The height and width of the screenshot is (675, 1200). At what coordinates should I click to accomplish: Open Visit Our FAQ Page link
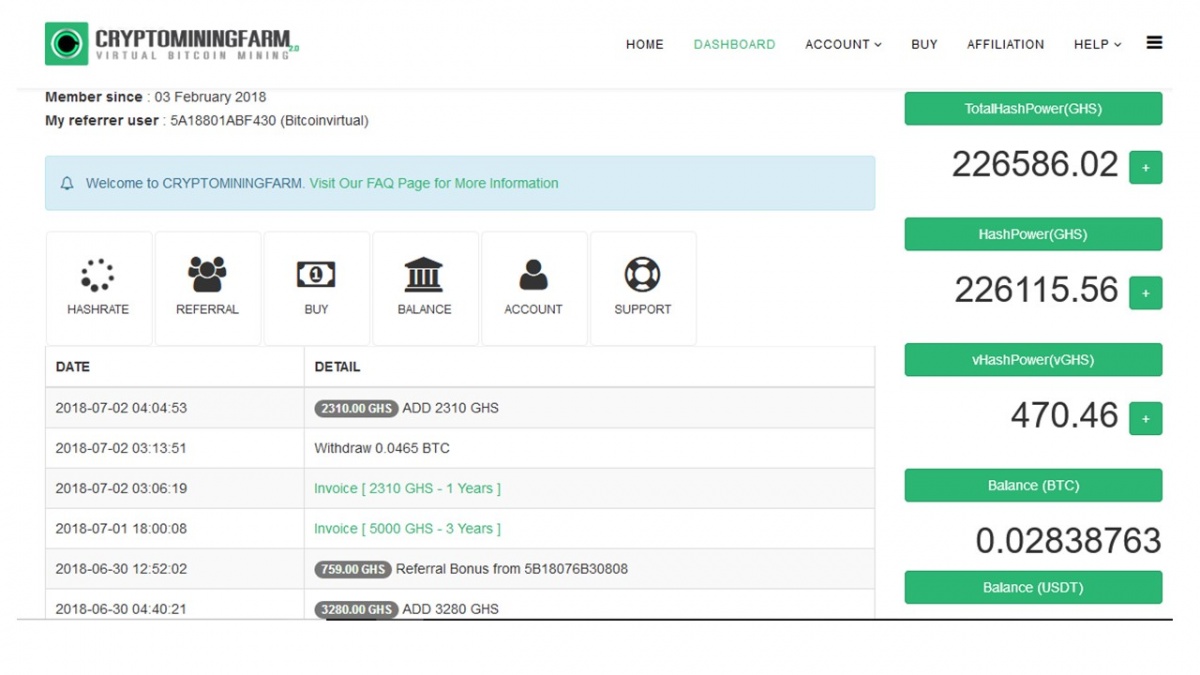(434, 183)
